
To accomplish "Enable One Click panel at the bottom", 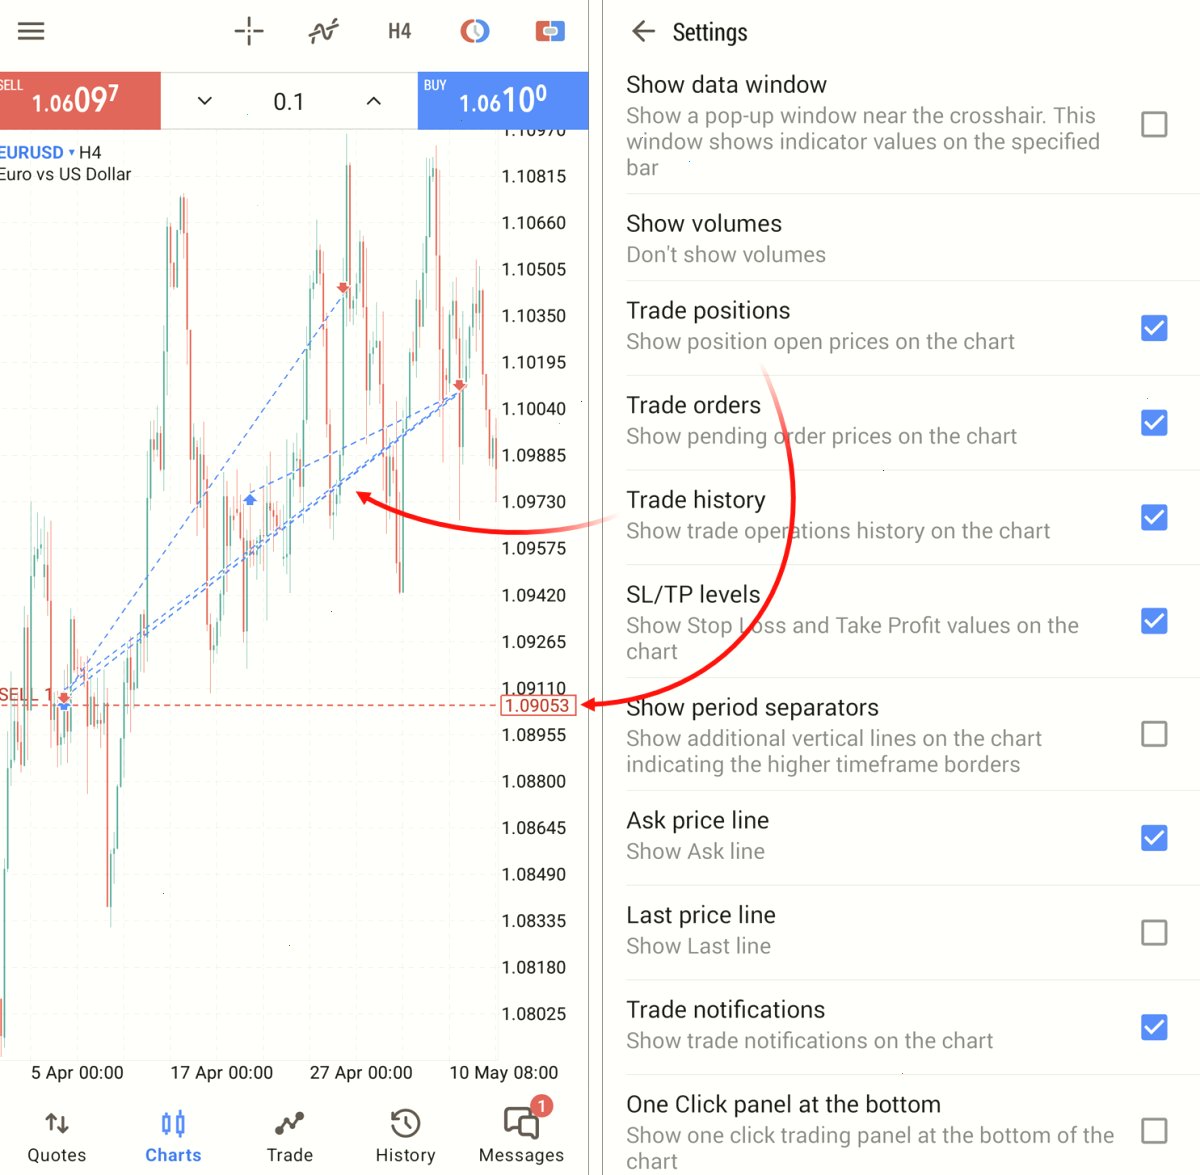I will (x=1154, y=1131).
